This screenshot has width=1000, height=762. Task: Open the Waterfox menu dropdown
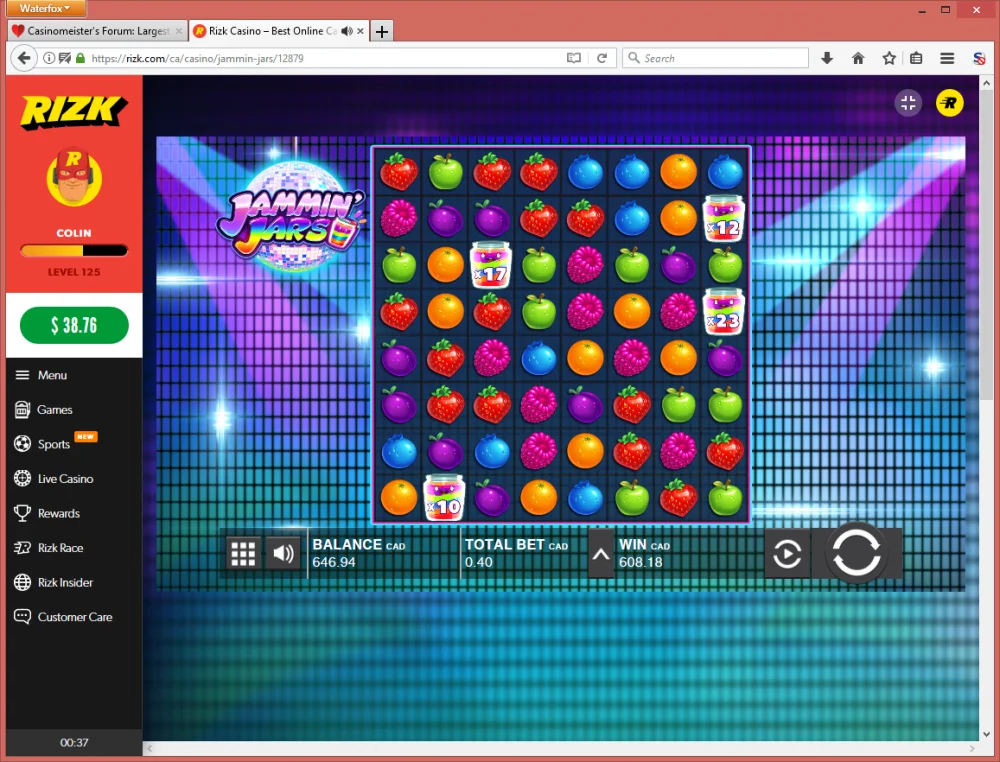click(46, 8)
